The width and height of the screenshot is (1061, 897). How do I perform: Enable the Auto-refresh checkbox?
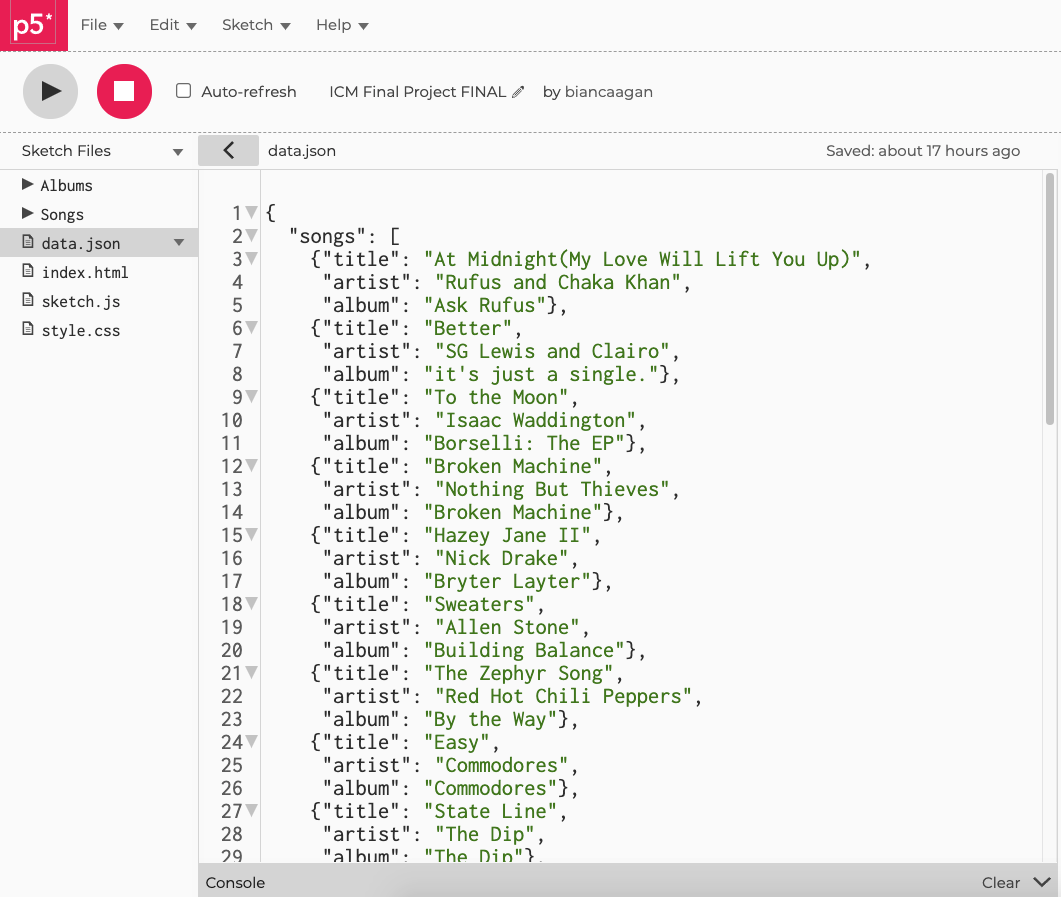(183, 91)
